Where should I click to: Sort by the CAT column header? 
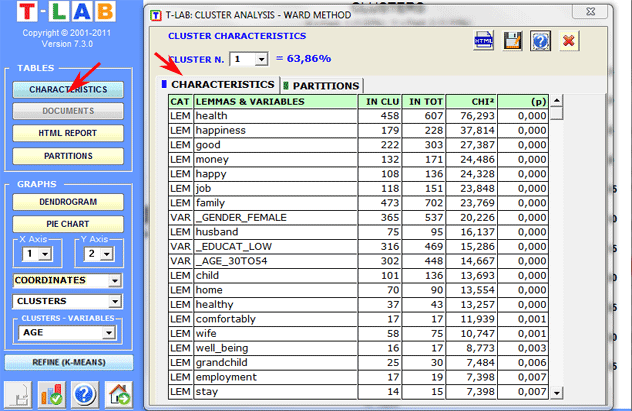click(x=181, y=102)
